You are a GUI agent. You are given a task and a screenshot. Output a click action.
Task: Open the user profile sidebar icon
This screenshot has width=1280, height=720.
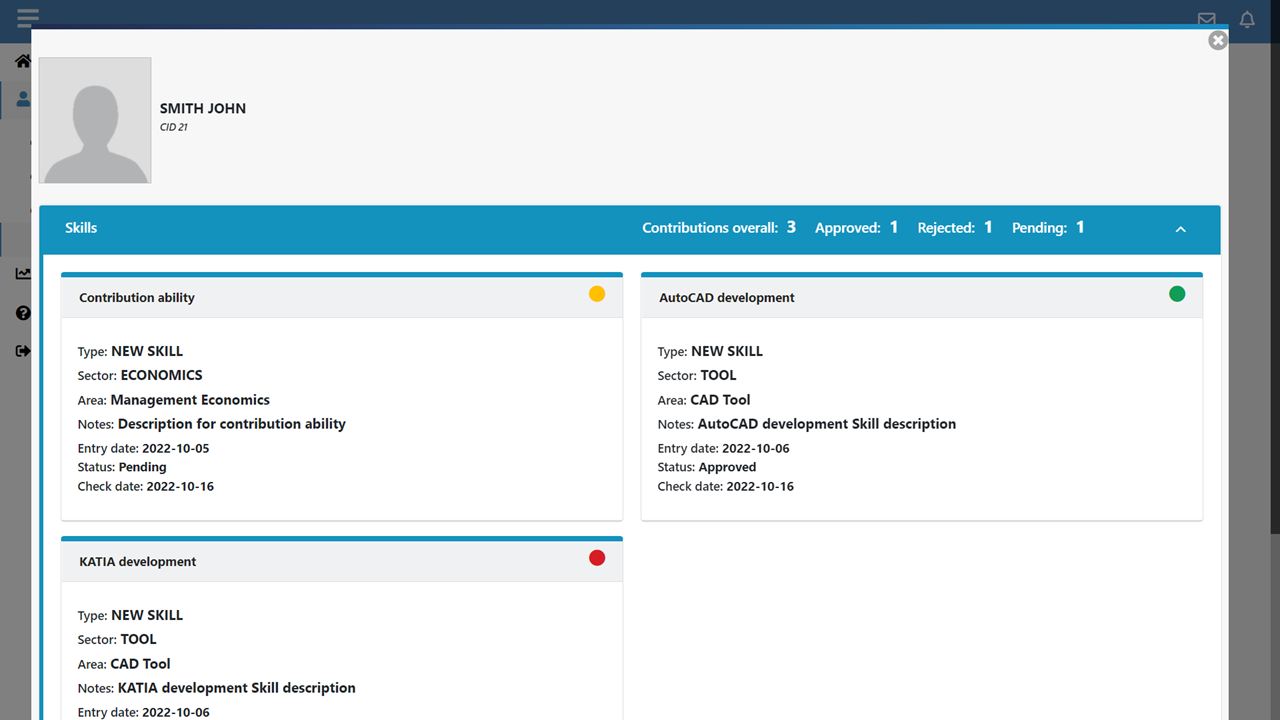pyautogui.click(x=22, y=99)
